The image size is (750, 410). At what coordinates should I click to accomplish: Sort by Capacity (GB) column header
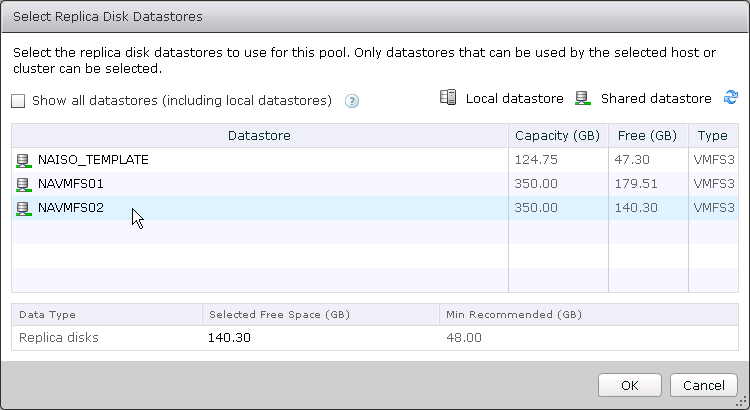coord(558,135)
